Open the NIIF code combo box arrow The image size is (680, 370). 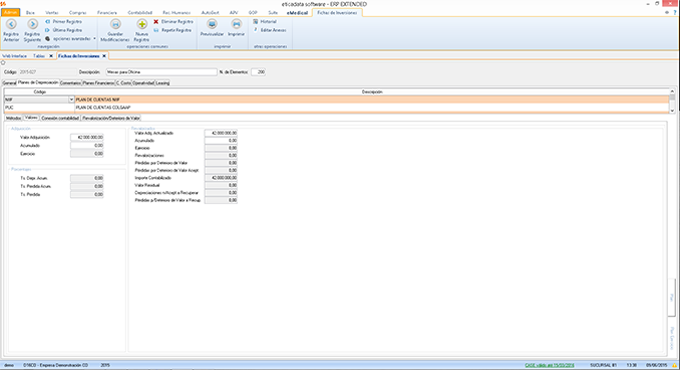72,100
